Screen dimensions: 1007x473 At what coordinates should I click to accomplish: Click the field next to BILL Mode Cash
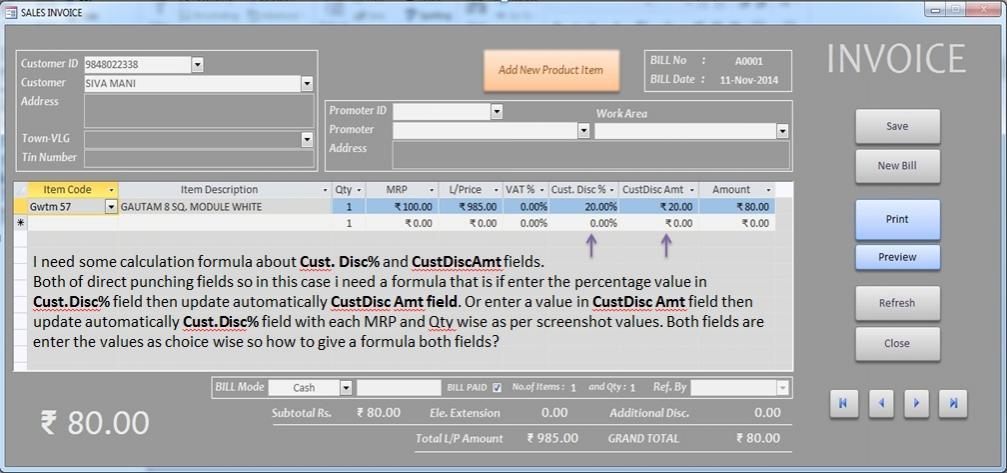pos(399,388)
